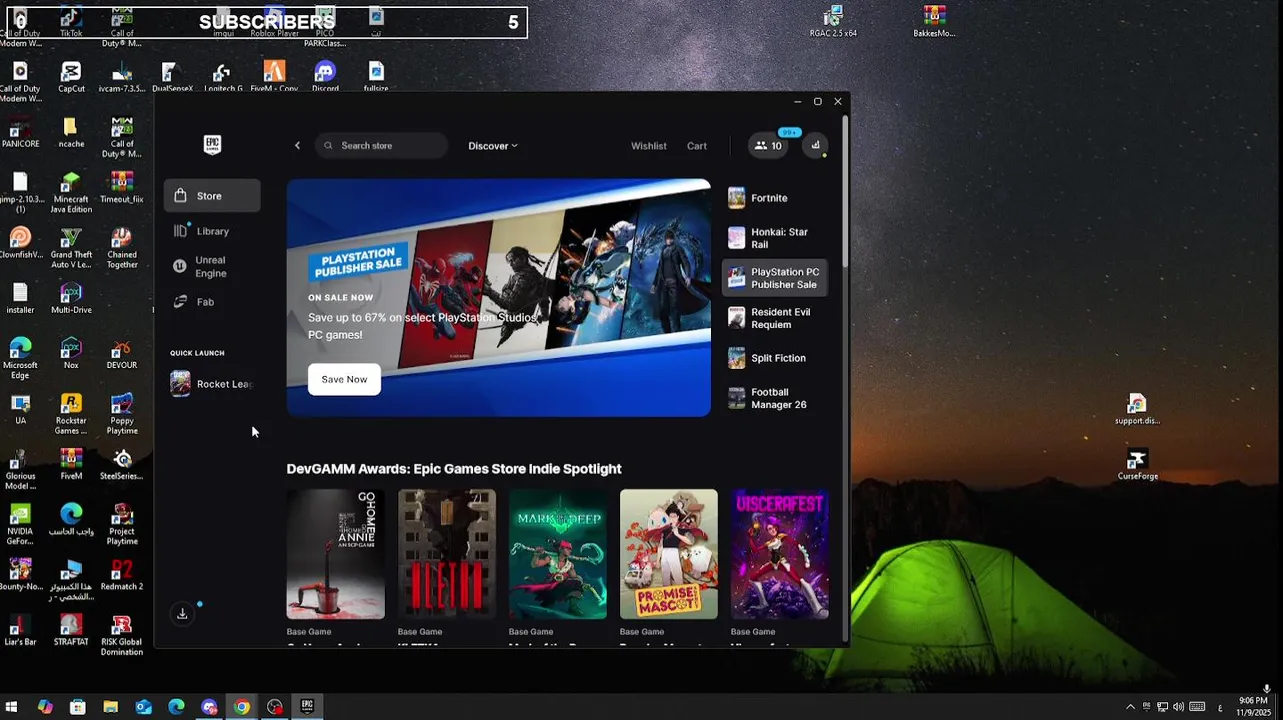The width and height of the screenshot is (1283, 720).
Task: Click the Epic Games logo in launcher
Action: [x=212, y=145]
